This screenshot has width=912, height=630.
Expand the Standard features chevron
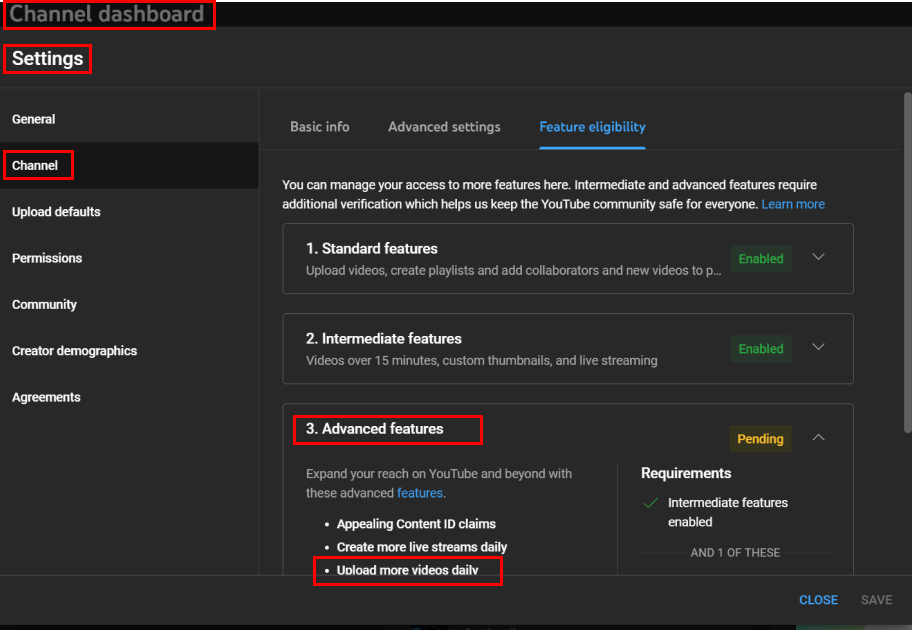tap(818, 257)
